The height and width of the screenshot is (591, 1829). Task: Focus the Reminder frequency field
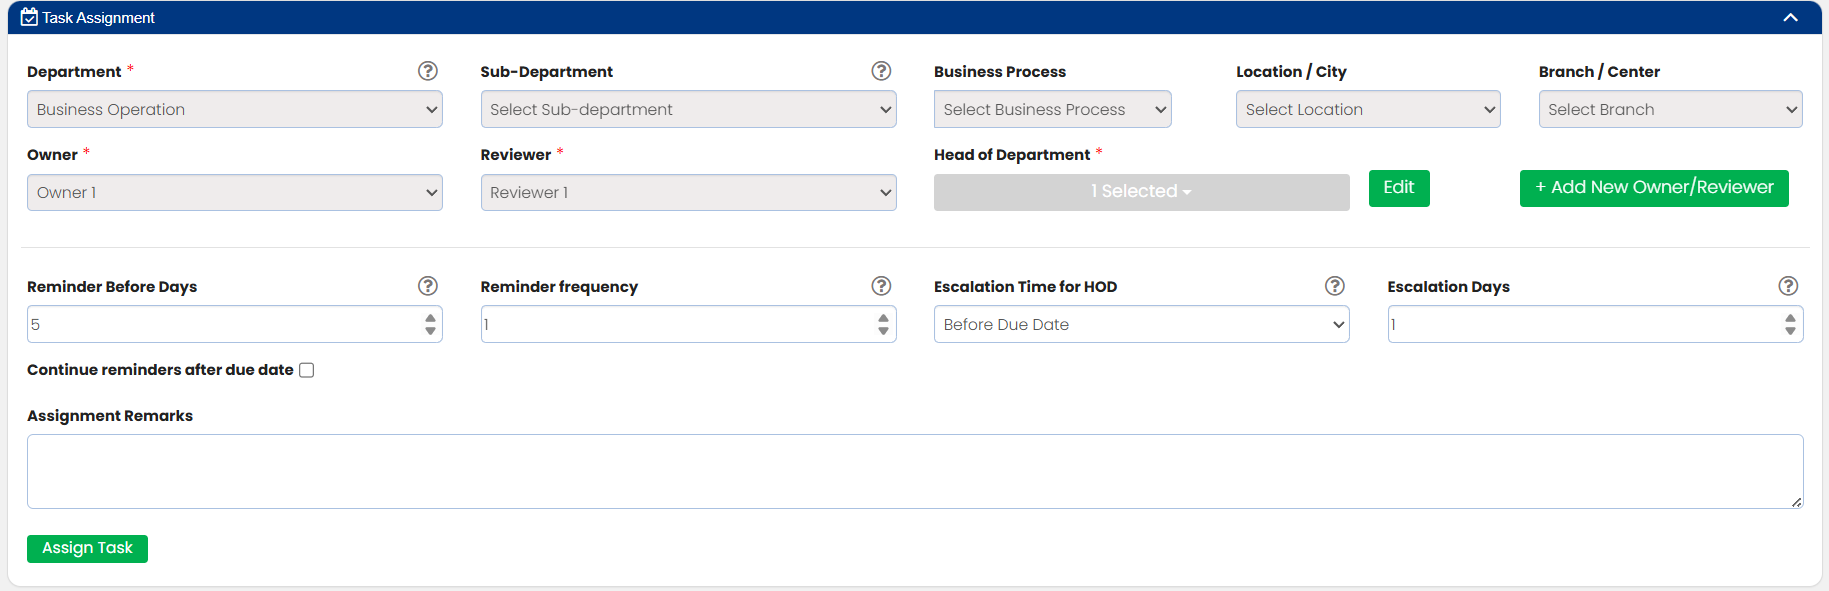(688, 324)
